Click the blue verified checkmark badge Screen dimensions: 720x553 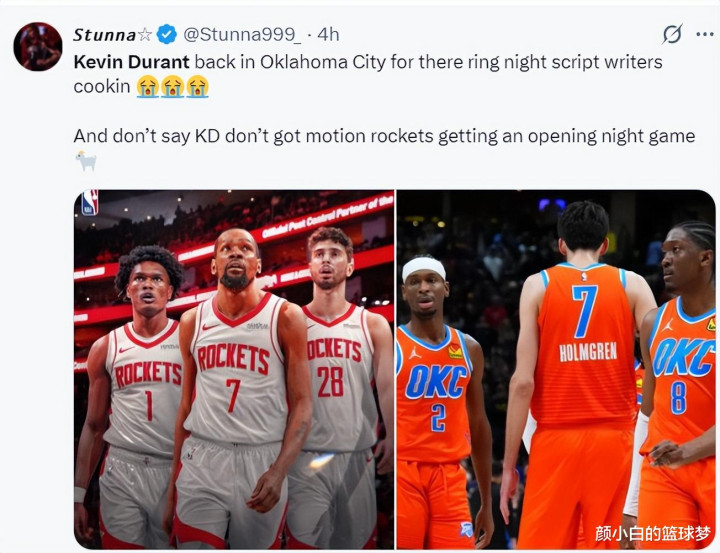click(167, 34)
